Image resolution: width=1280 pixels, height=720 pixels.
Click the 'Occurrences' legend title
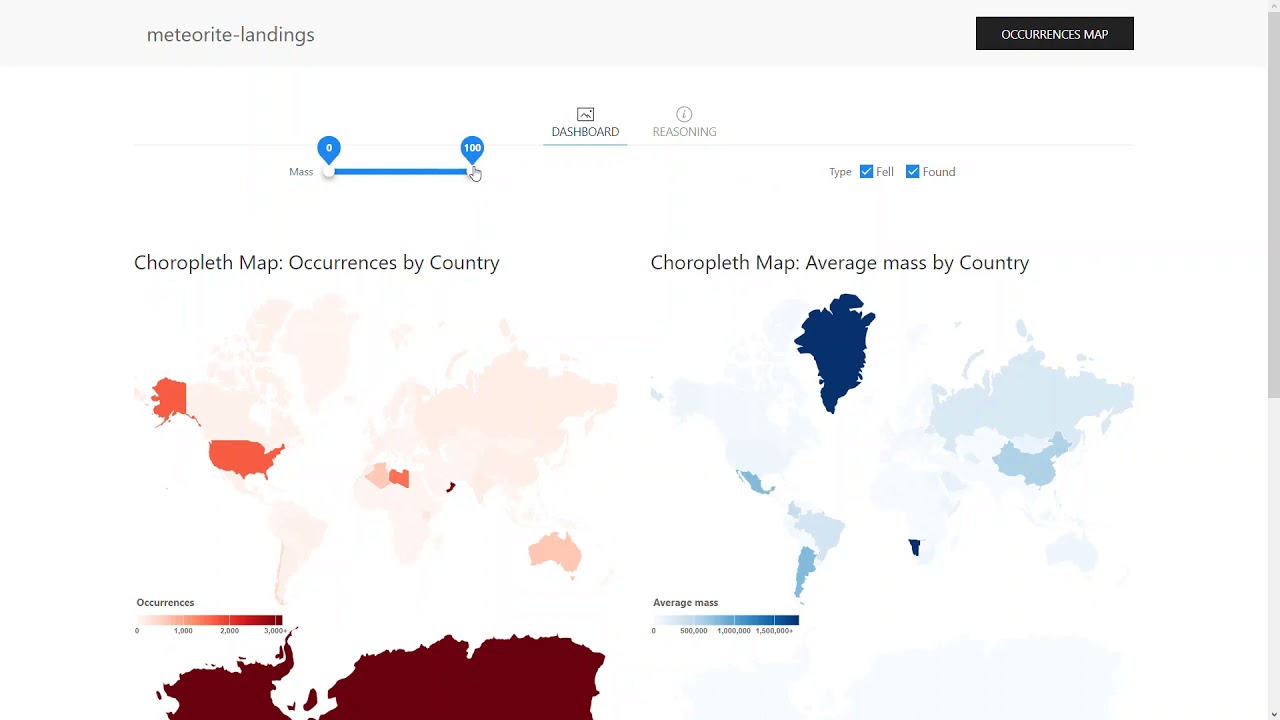[165, 603]
